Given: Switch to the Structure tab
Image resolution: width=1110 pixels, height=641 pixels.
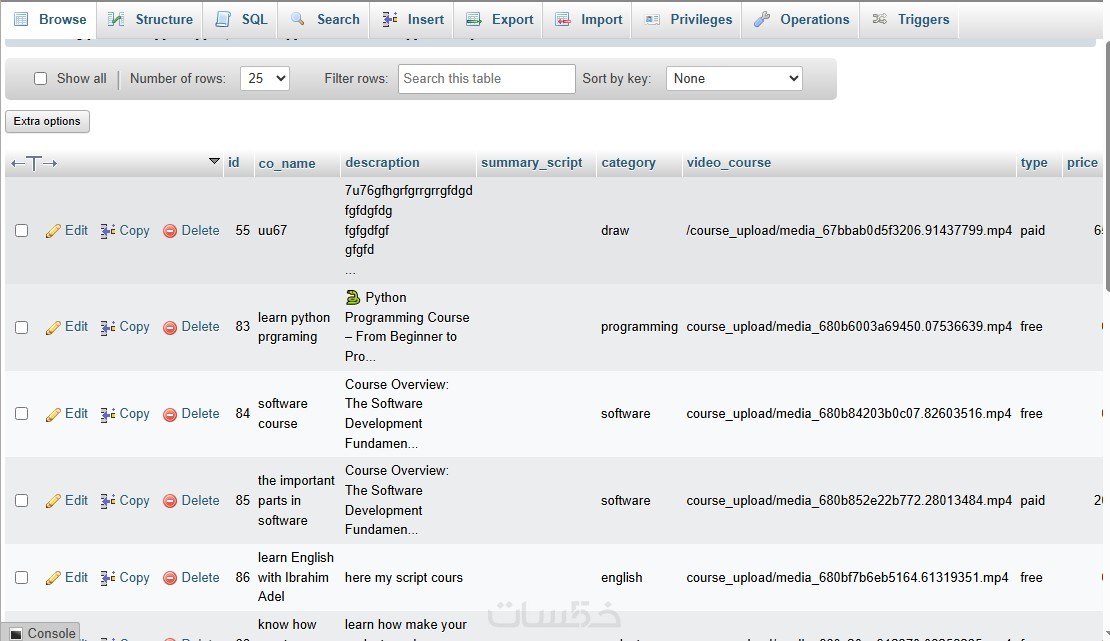Looking at the screenshot, I should click(x=149, y=19).
